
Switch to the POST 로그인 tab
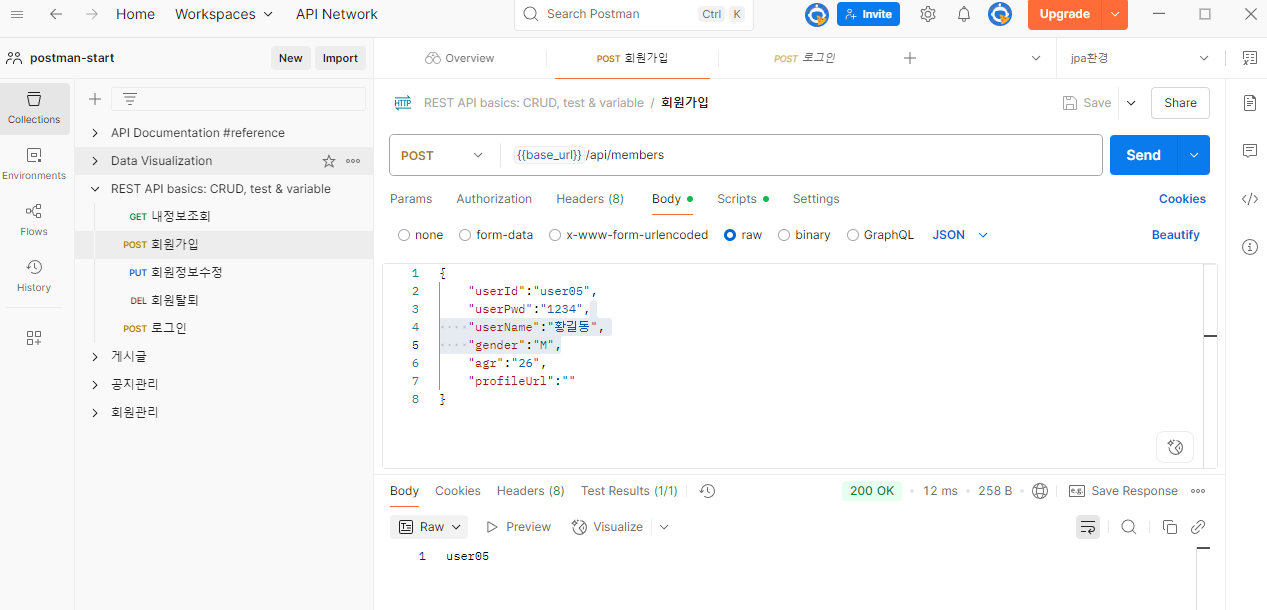[x=804, y=58]
